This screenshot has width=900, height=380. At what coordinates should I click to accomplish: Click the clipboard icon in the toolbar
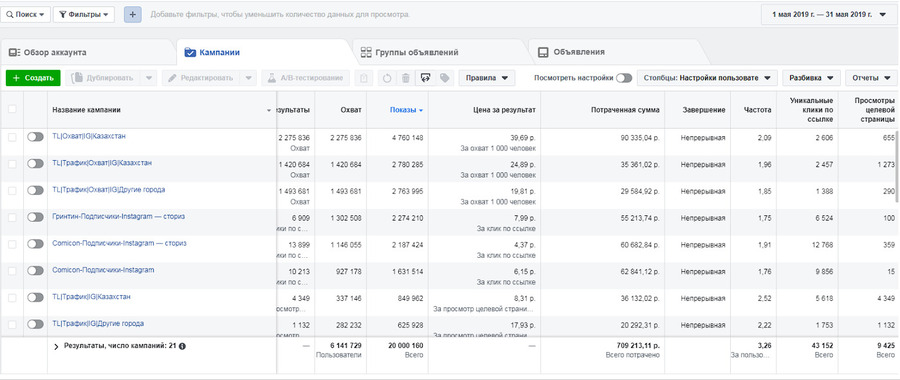[363, 78]
